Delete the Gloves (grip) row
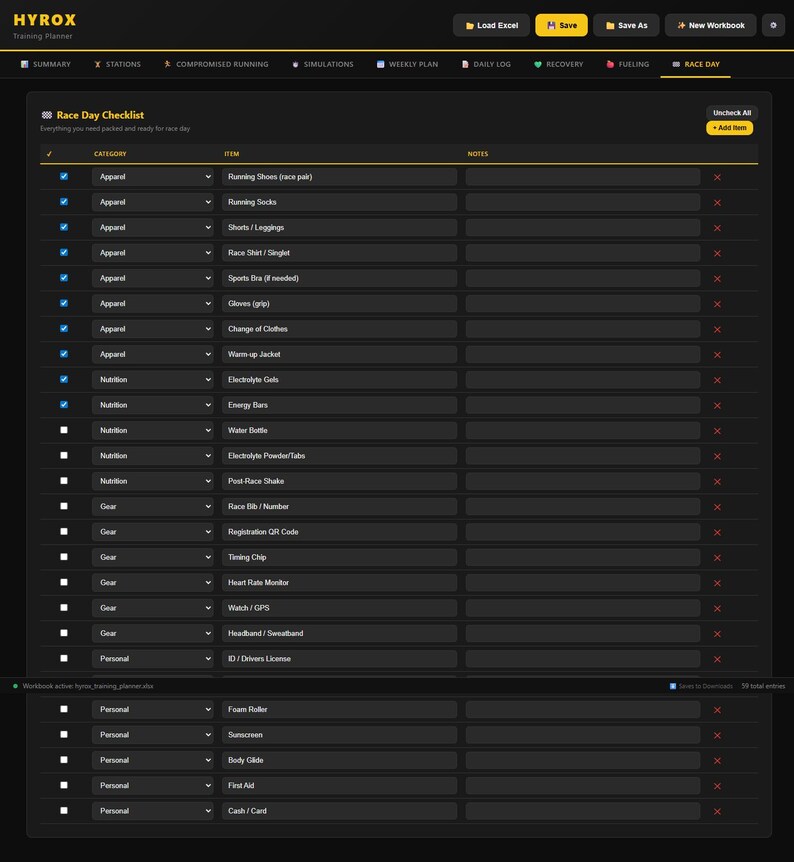The image size is (794, 862). pos(717,303)
